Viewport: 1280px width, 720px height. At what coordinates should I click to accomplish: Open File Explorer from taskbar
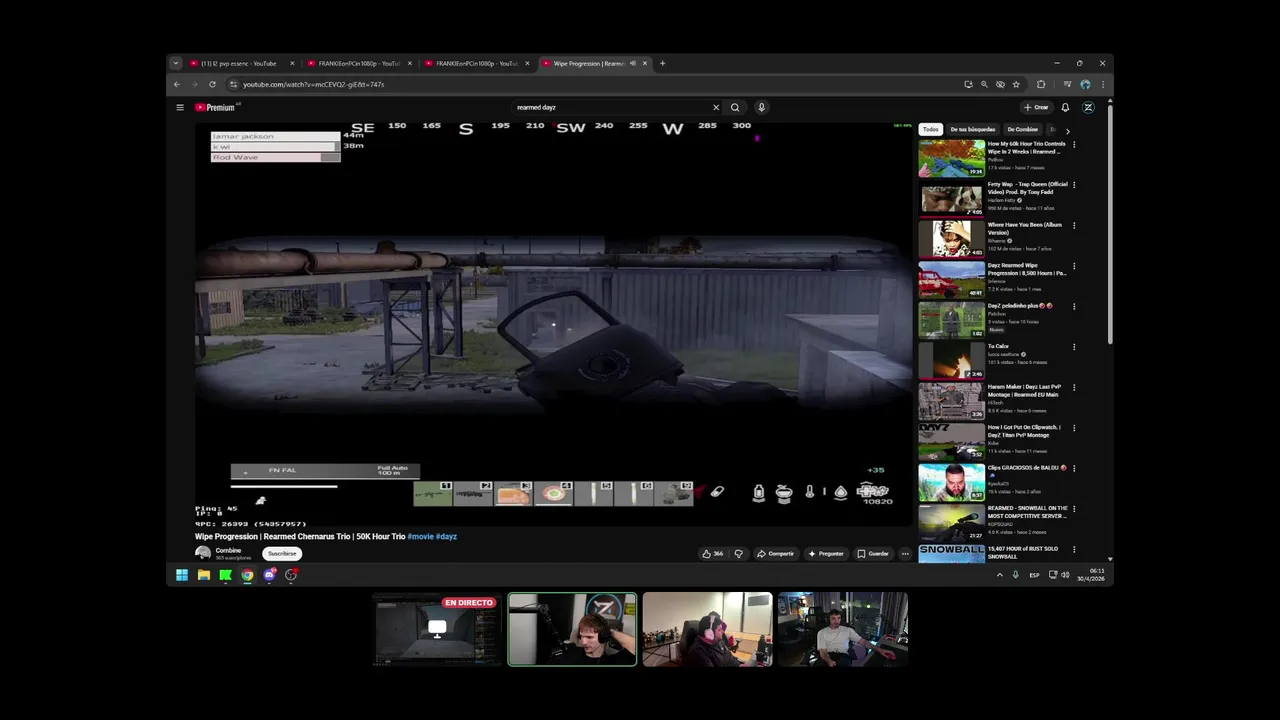204,575
